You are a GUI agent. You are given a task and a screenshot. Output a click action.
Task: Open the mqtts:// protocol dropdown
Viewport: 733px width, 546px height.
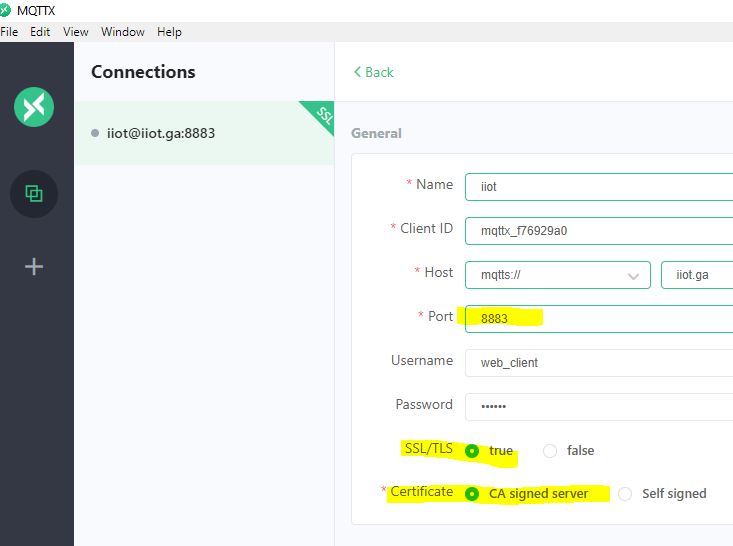click(x=558, y=275)
